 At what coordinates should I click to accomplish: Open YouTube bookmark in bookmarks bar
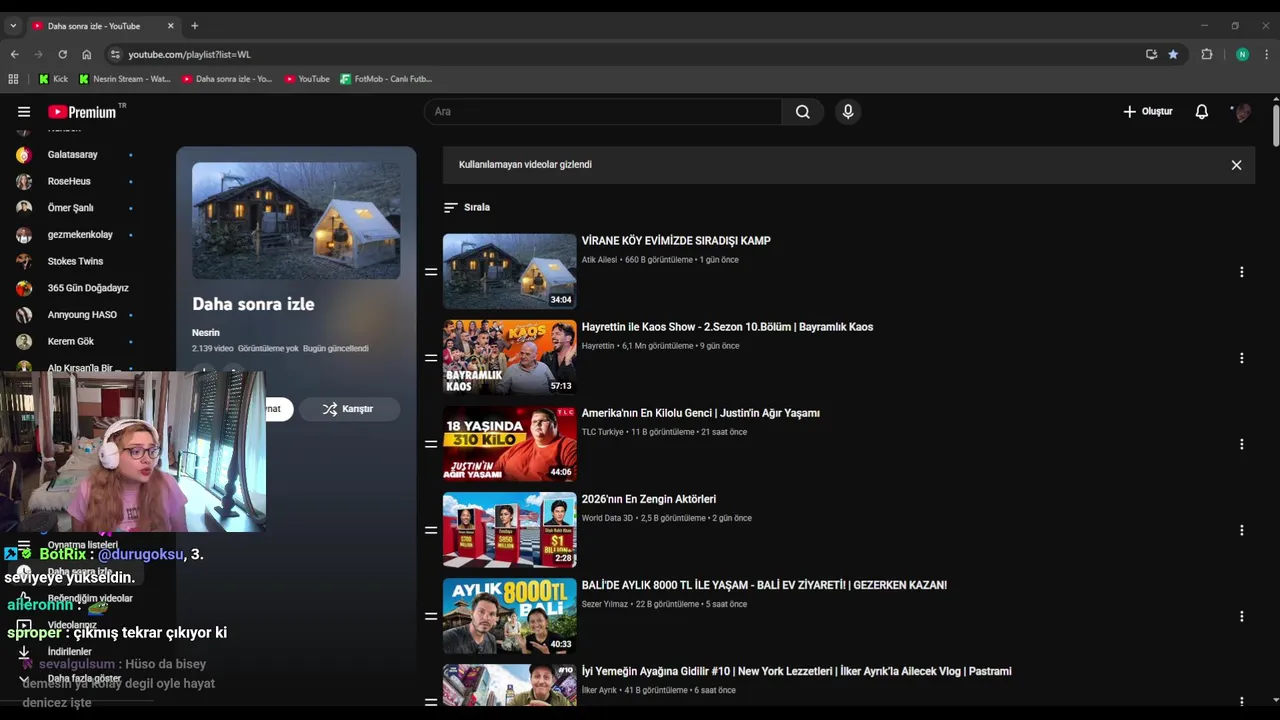pyautogui.click(x=307, y=79)
